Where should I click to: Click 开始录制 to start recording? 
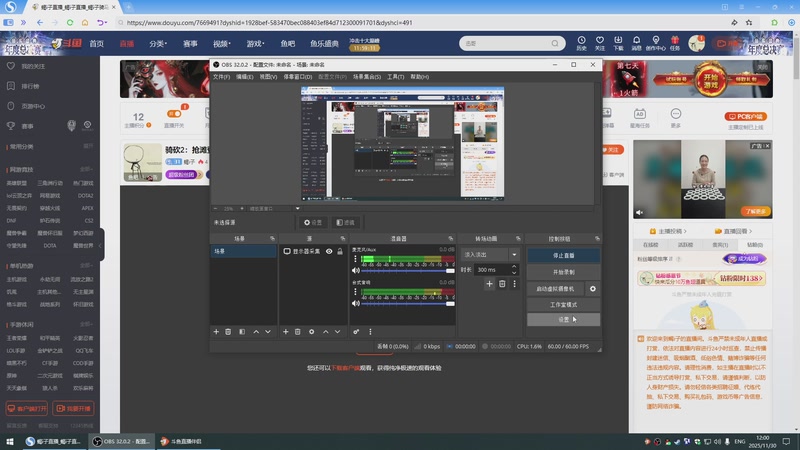[563, 272]
